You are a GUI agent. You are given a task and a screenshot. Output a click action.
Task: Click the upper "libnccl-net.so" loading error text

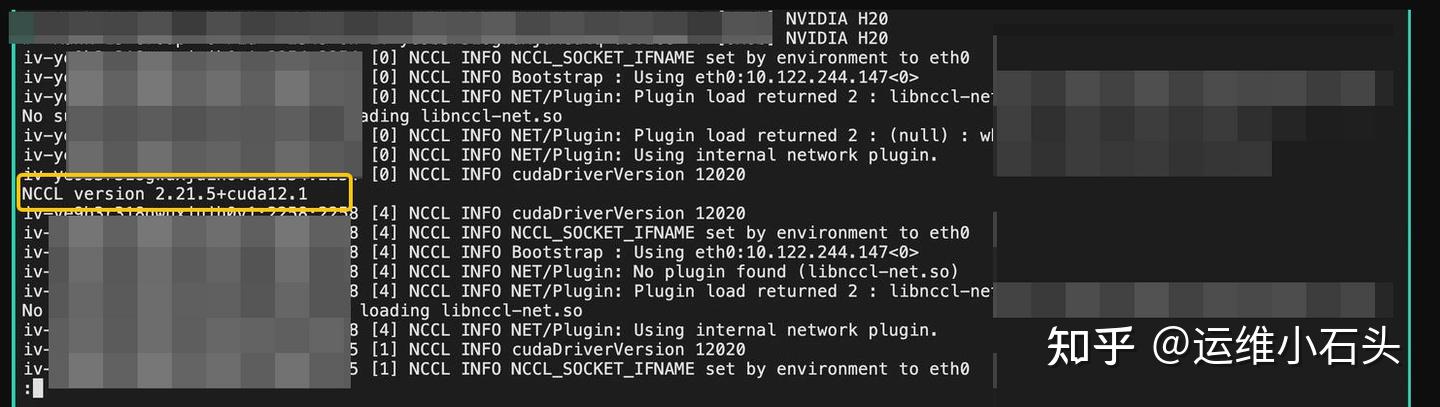(x=462, y=116)
